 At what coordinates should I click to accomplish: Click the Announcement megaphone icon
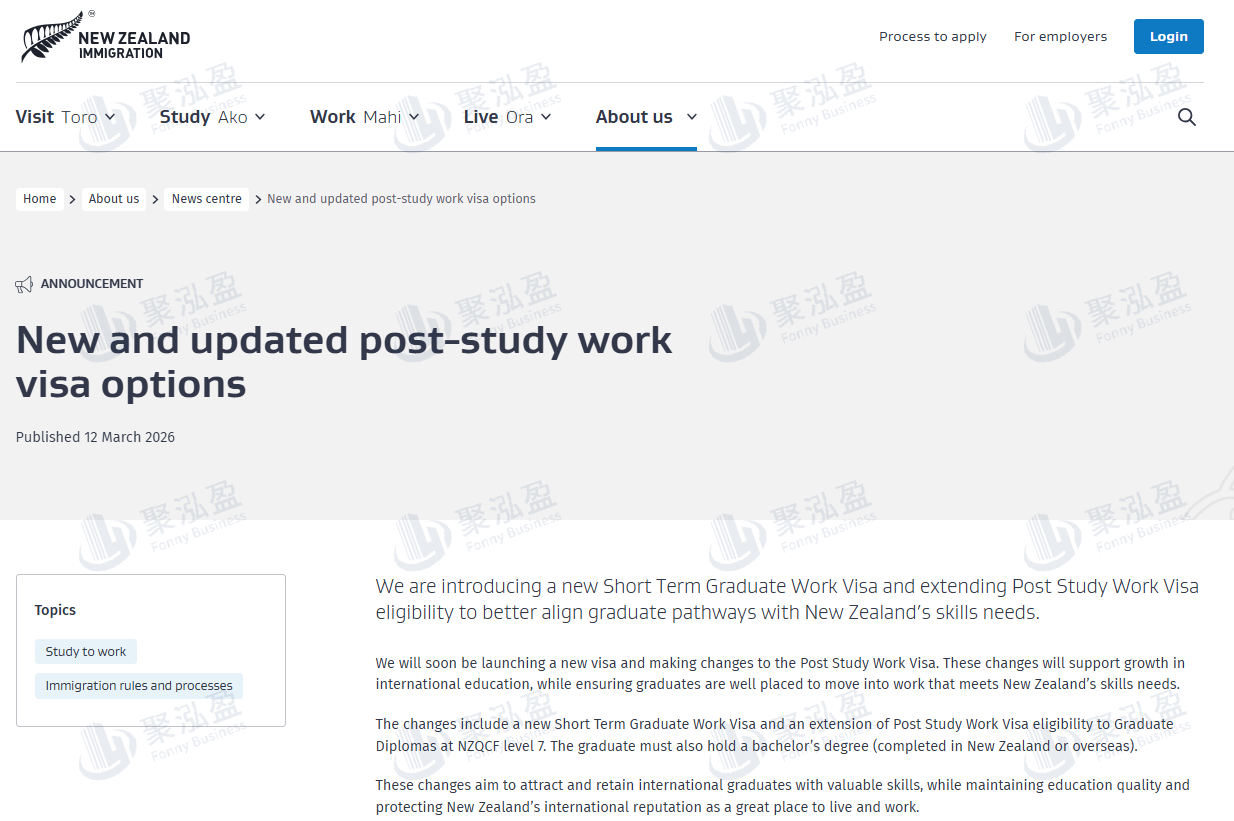[x=24, y=285]
